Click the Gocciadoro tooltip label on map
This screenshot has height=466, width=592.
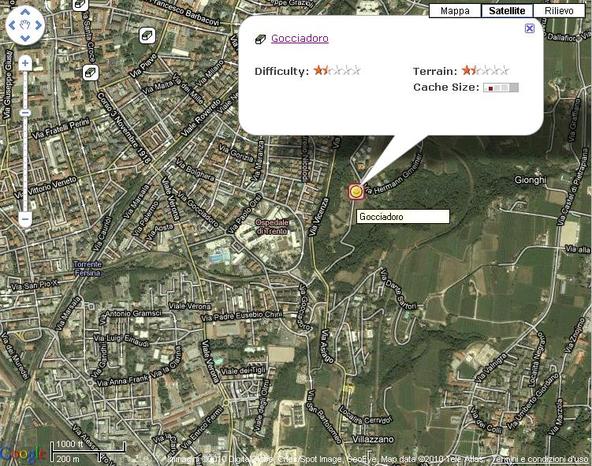[x=403, y=216]
